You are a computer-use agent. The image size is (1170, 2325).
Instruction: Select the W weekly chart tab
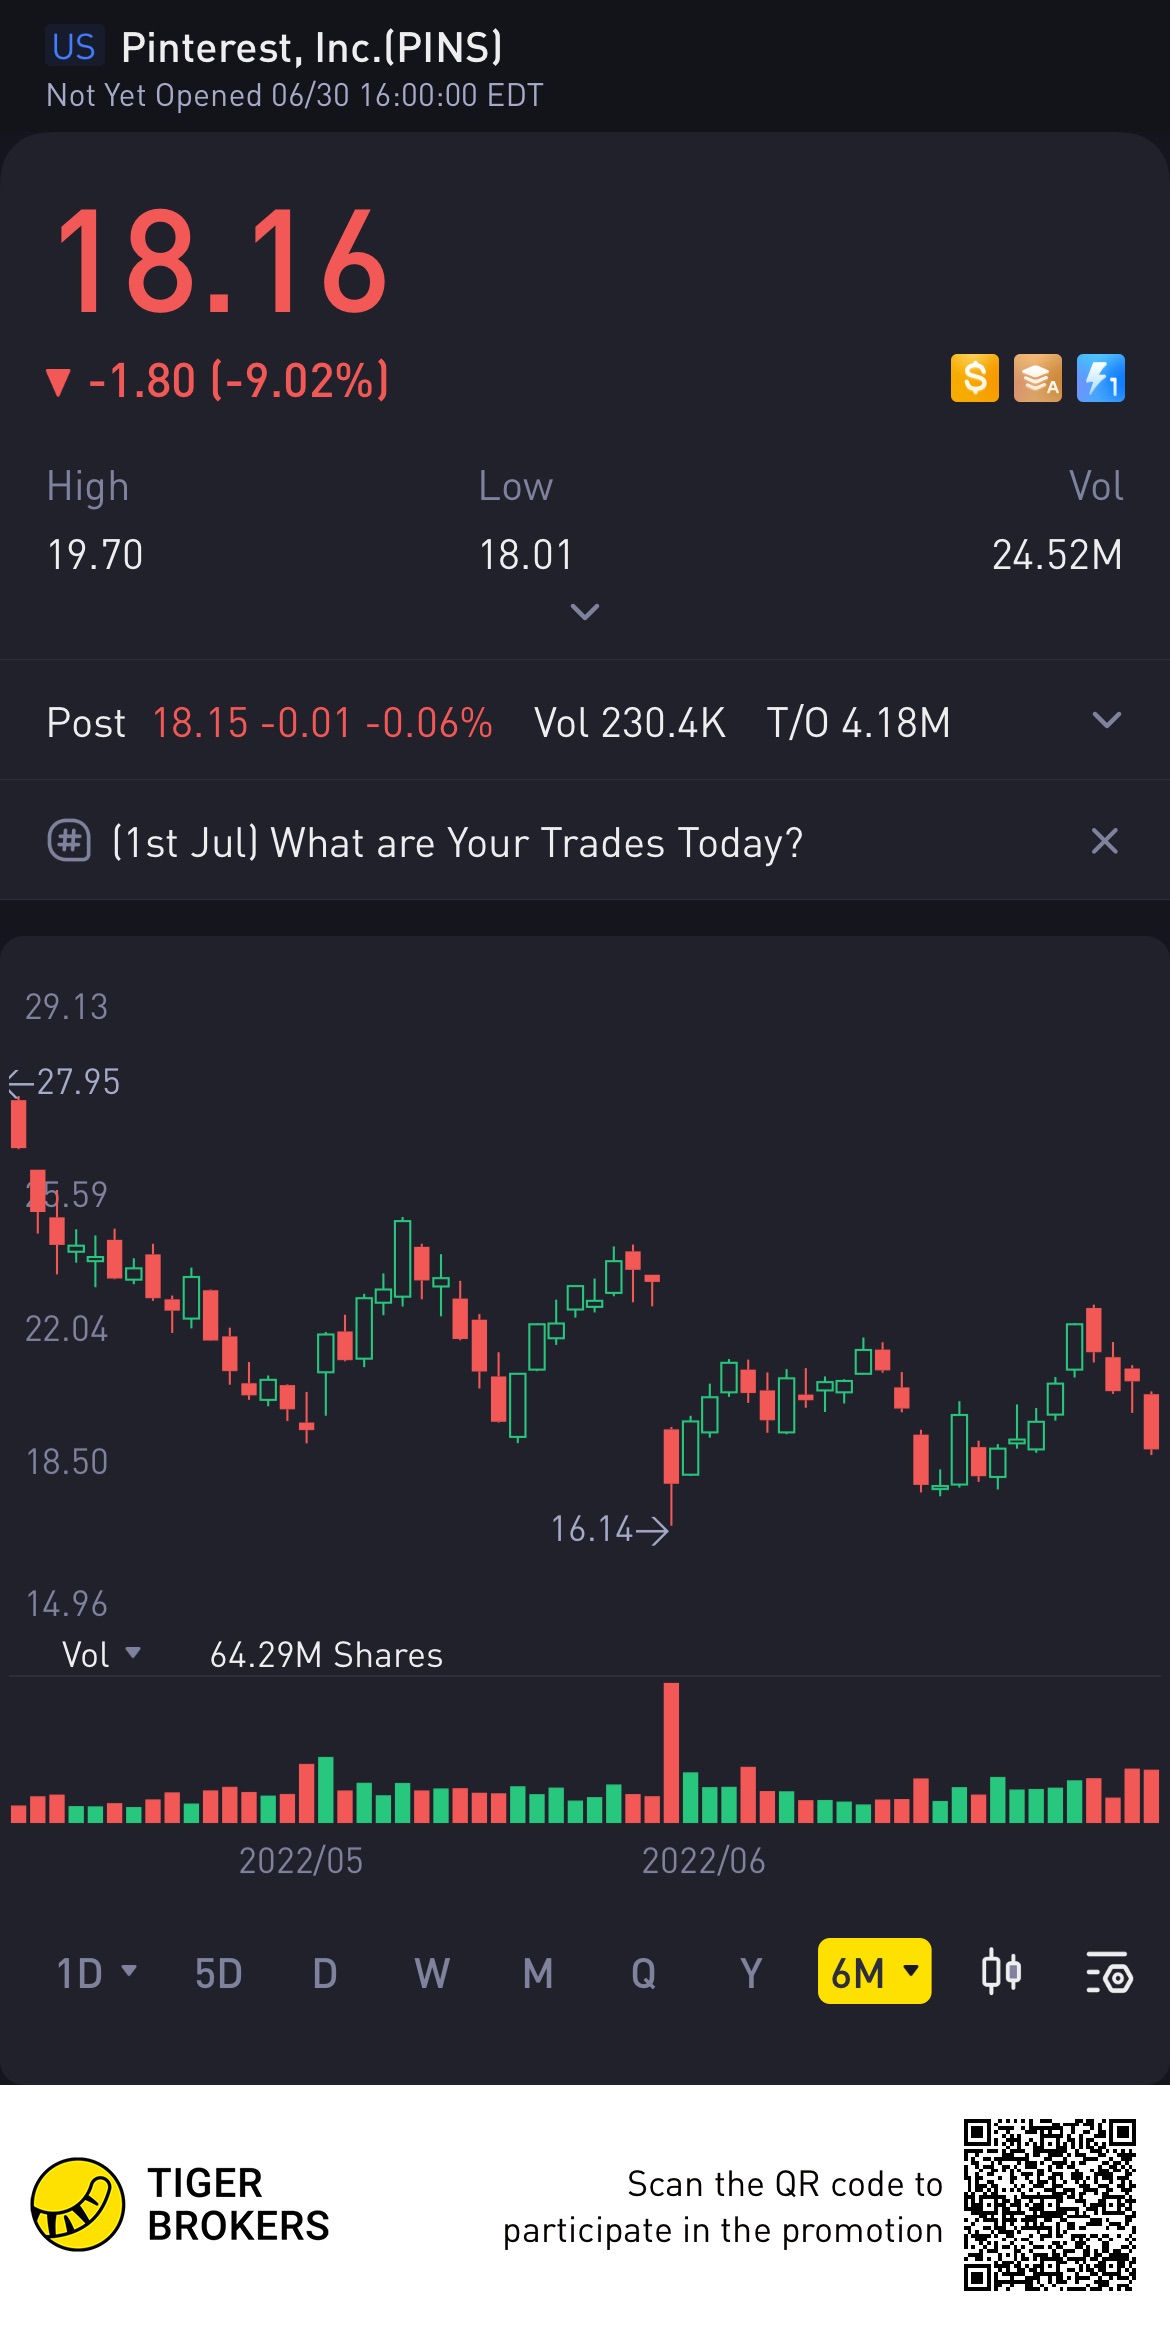(x=431, y=1972)
